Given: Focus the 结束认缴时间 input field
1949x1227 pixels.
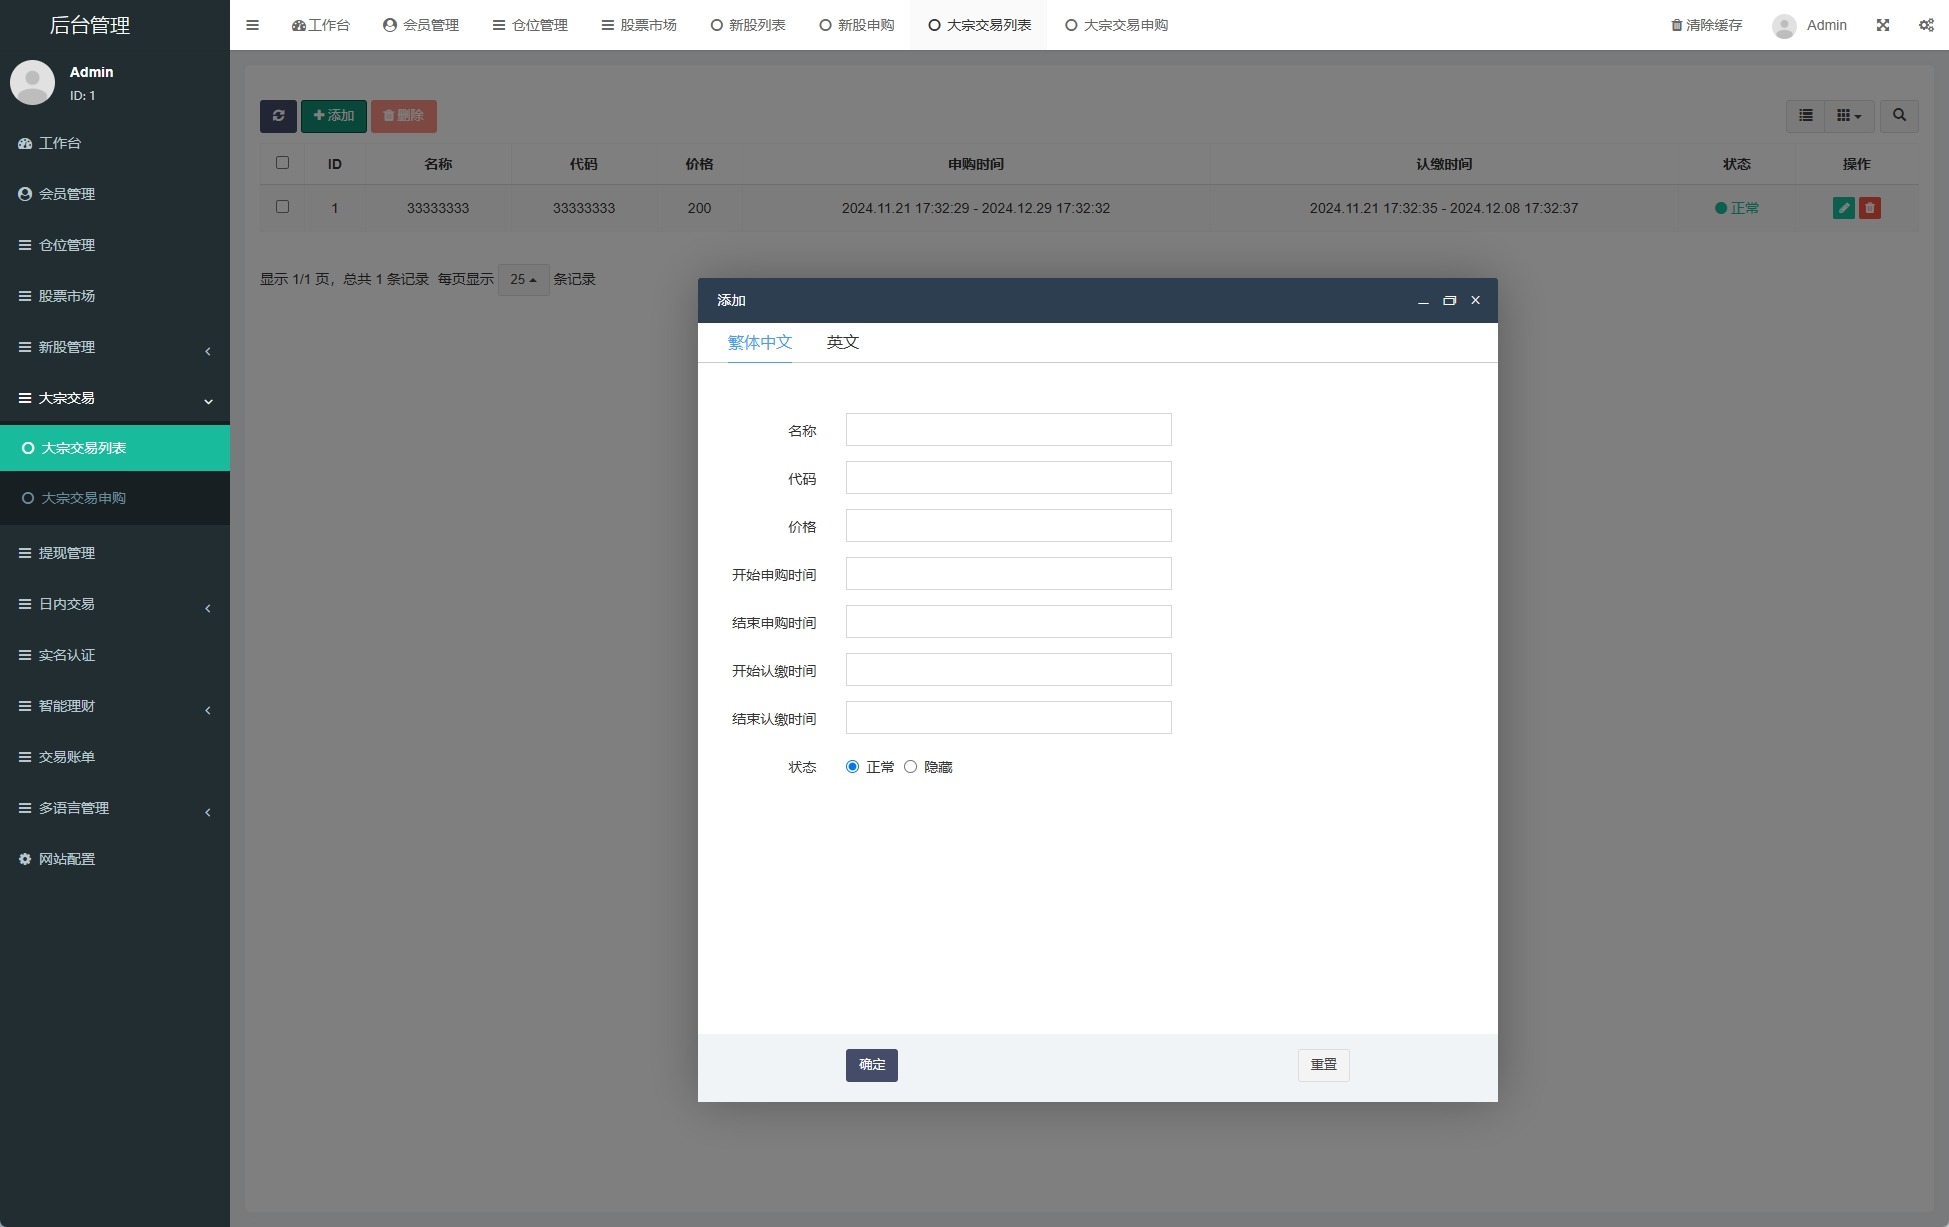Looking at the screenshot, I should tap(1008, 718).
